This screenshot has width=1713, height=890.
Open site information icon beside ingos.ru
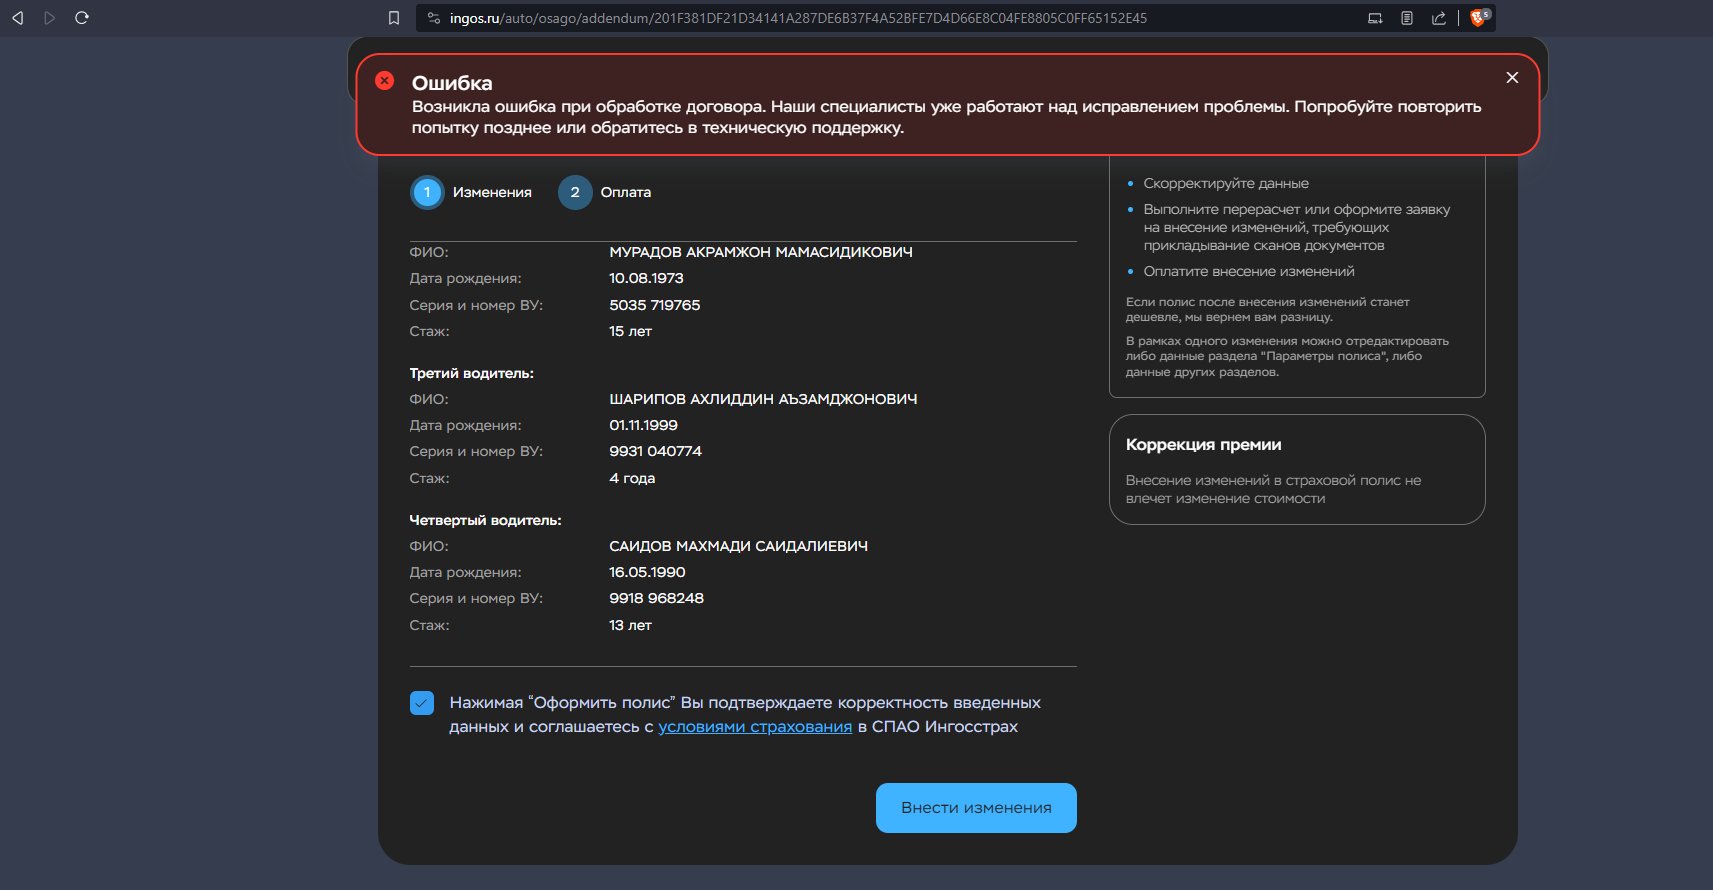pos(433,18)
